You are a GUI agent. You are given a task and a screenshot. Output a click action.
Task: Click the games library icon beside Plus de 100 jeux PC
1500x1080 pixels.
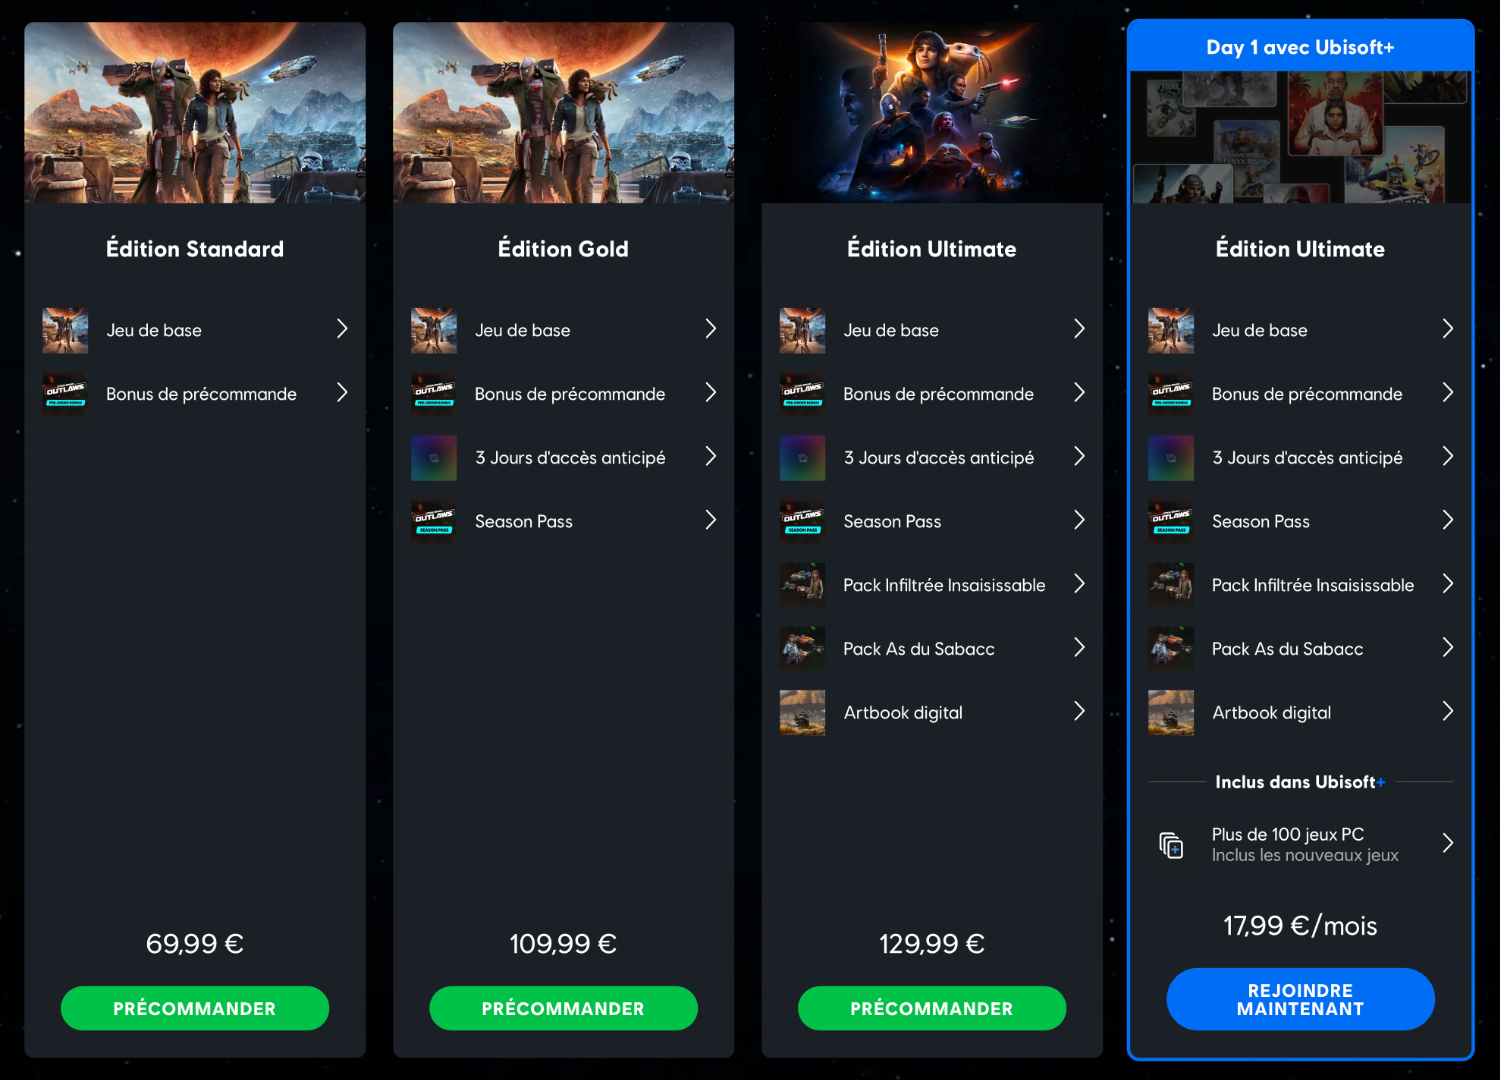point(1171,845)
